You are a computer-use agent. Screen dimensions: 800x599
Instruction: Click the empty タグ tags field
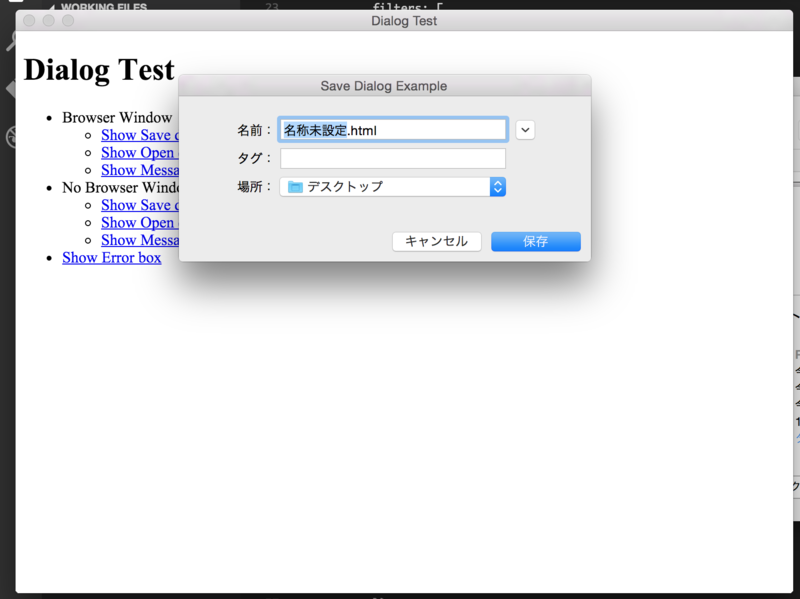(392, 158)
